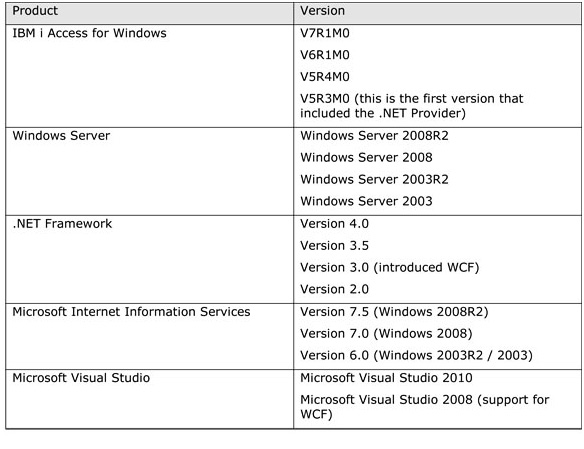Click Windows Server 2008R2 entry
Screen dimensions: 584x449
(374, 136)
